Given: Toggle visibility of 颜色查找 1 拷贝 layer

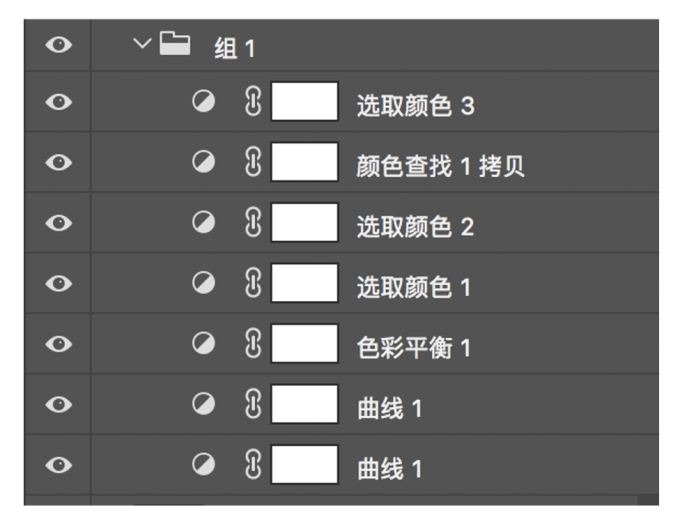Looking at the screenshot, I should [x=58, y=165].
